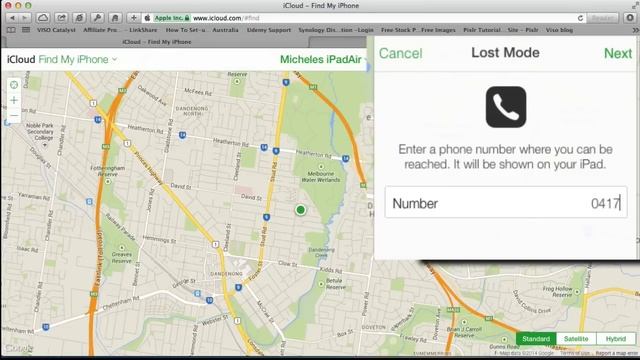Click the Greaves Reserve map label

(122, 257)
